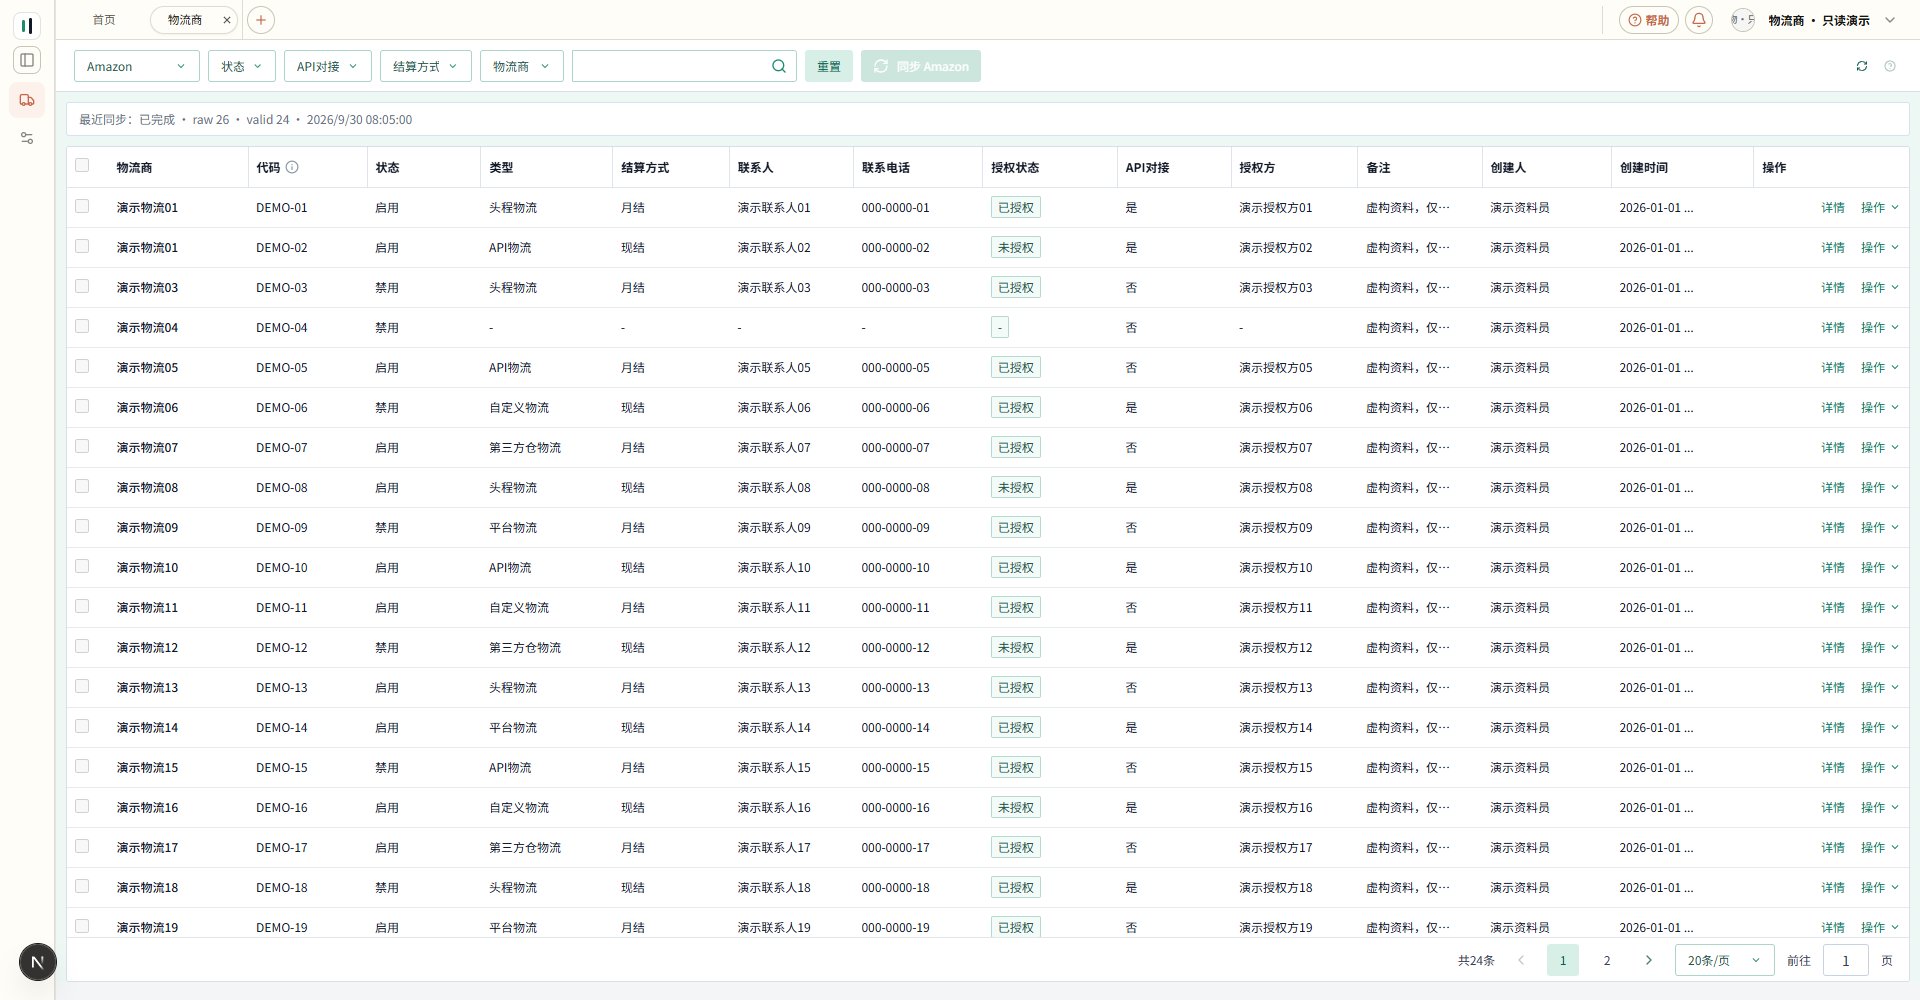Screen dimensions: 1920x1000
Task: Add a new tab with plus icon
Action: click(x=260, y=20)
